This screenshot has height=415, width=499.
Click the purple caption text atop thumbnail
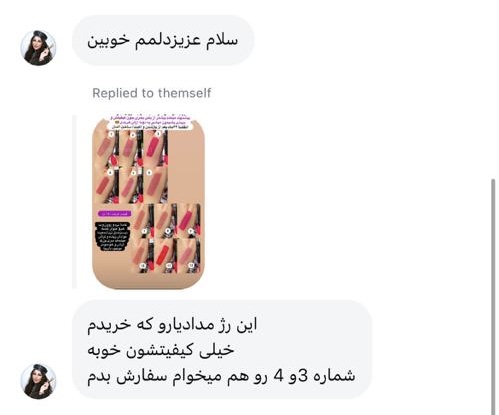tap(151, 122)
